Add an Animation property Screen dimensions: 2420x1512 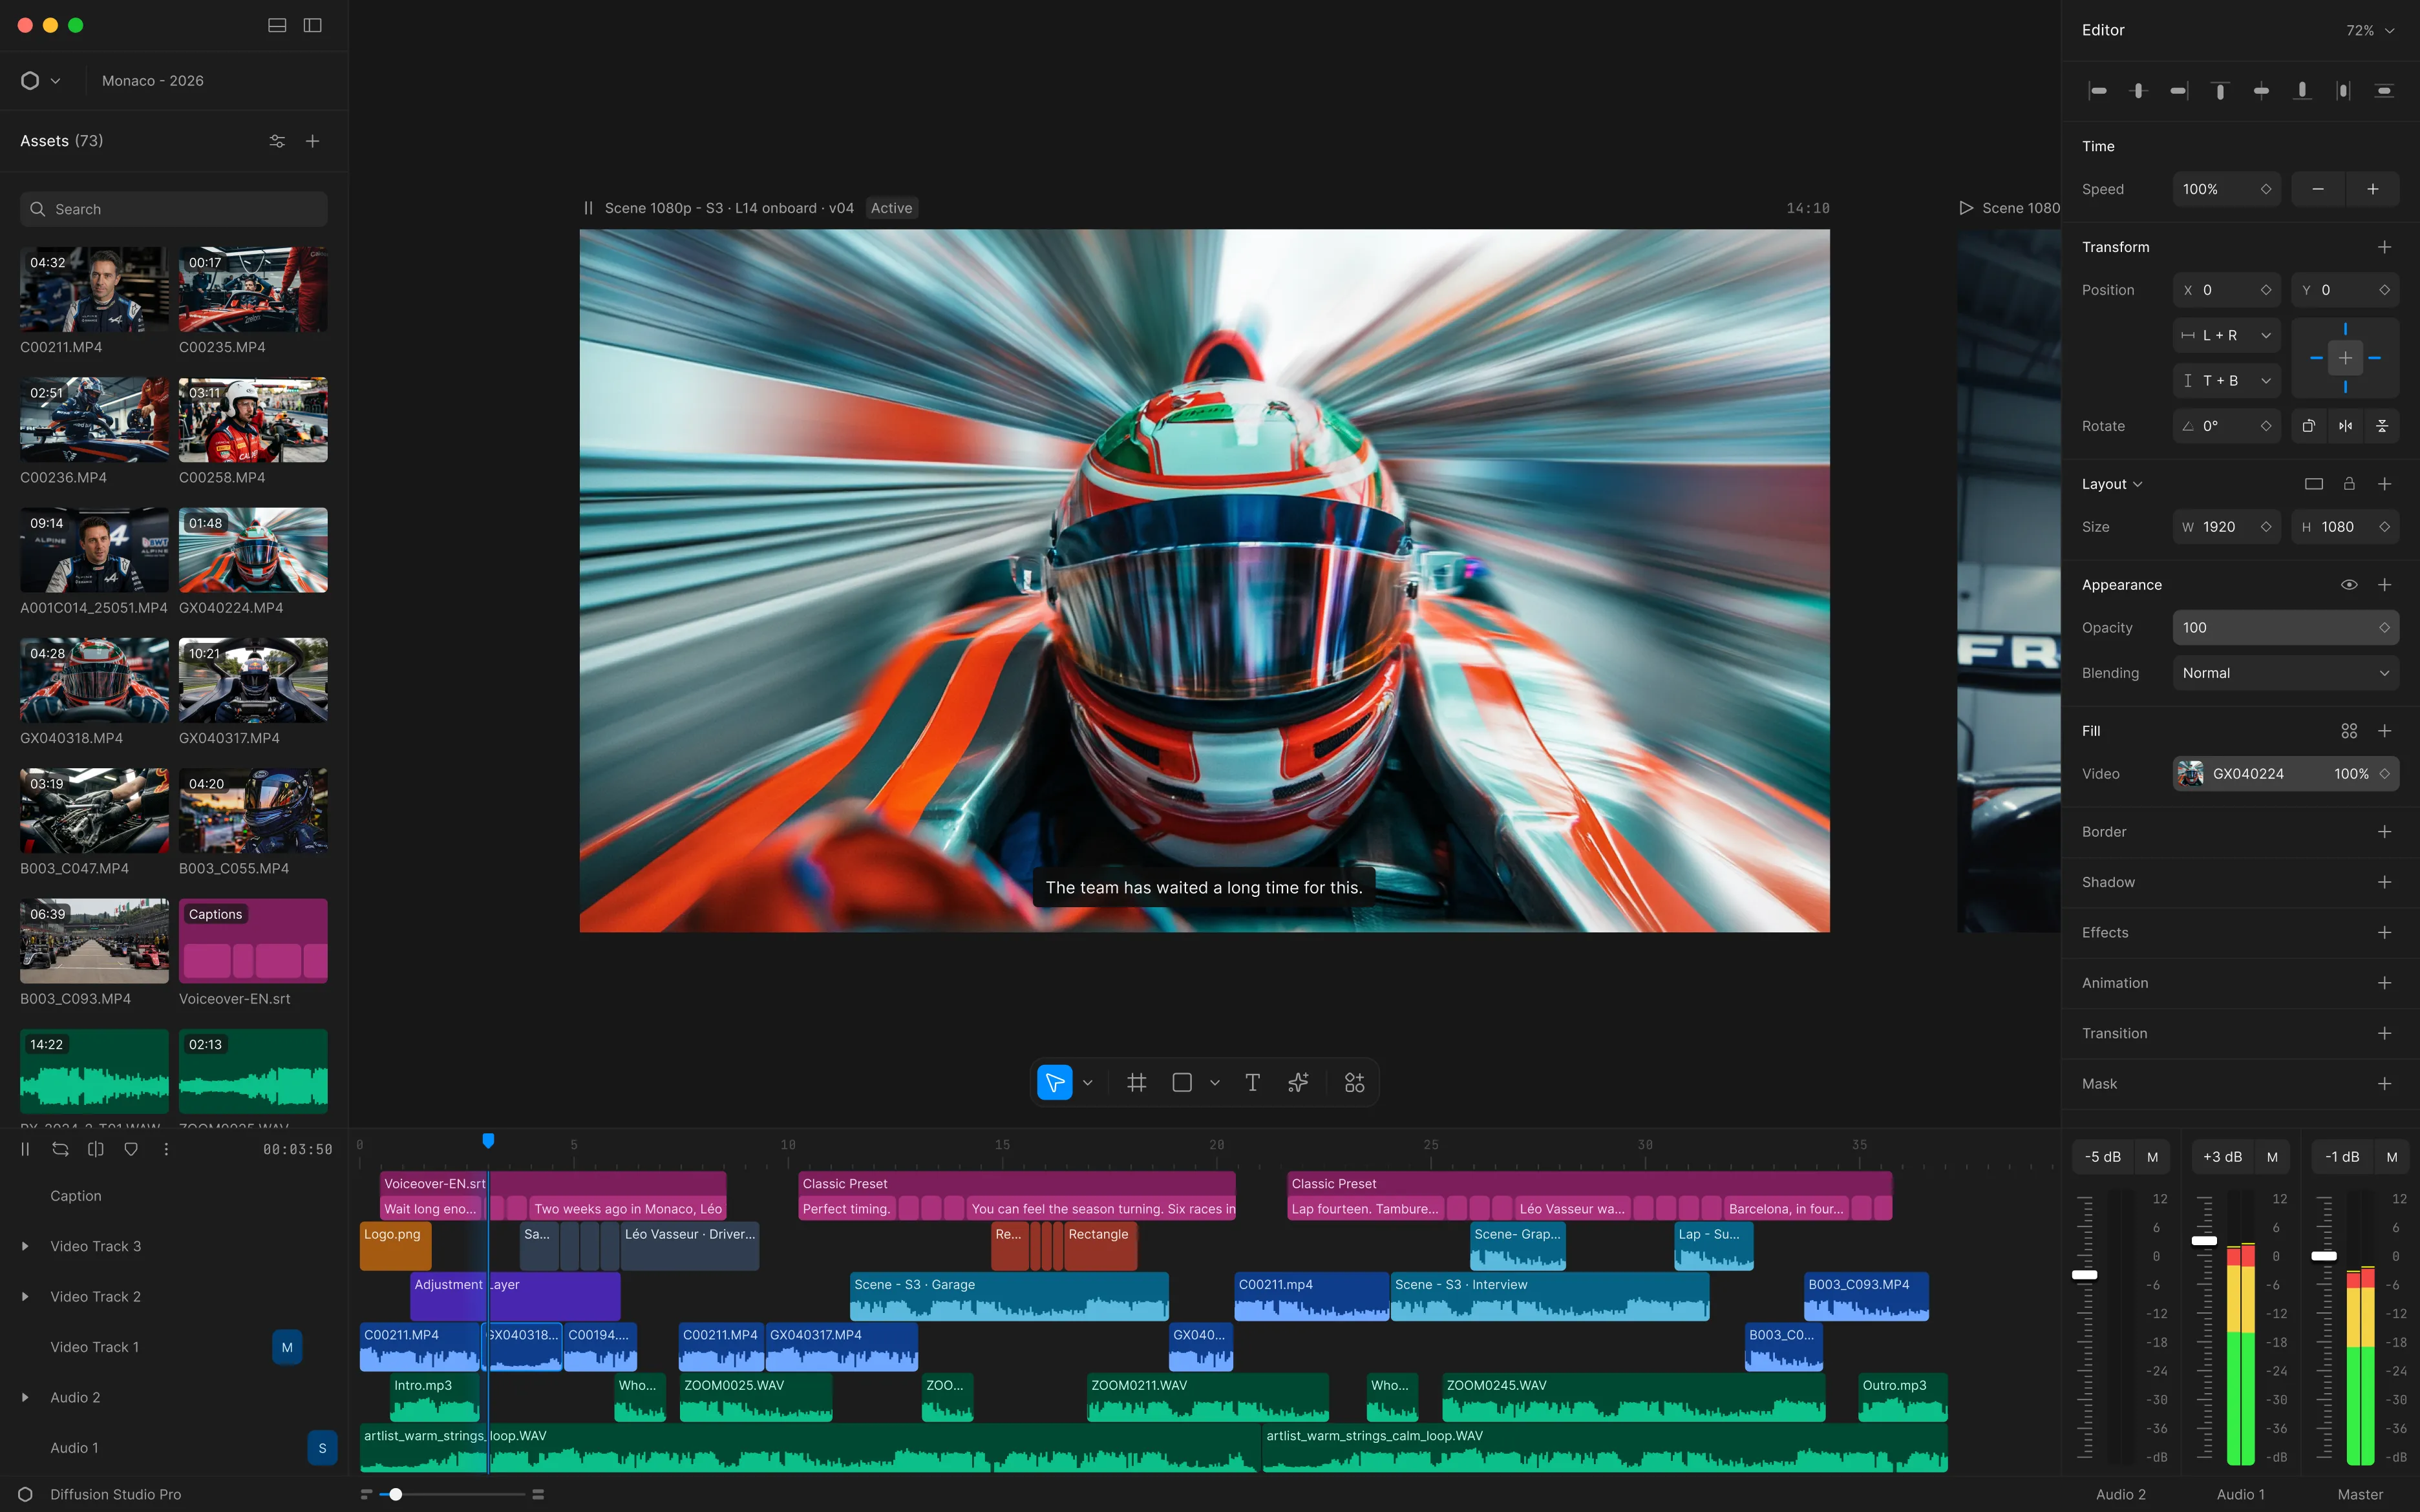(x=2384, y=983)
